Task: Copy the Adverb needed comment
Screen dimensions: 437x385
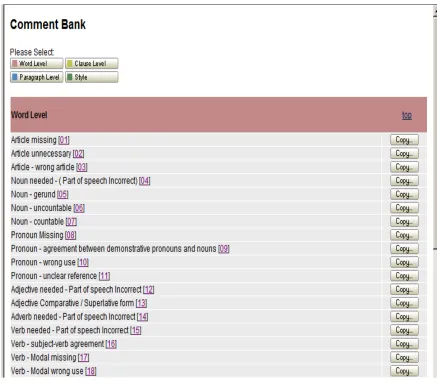Action: (x=404, y=317)
